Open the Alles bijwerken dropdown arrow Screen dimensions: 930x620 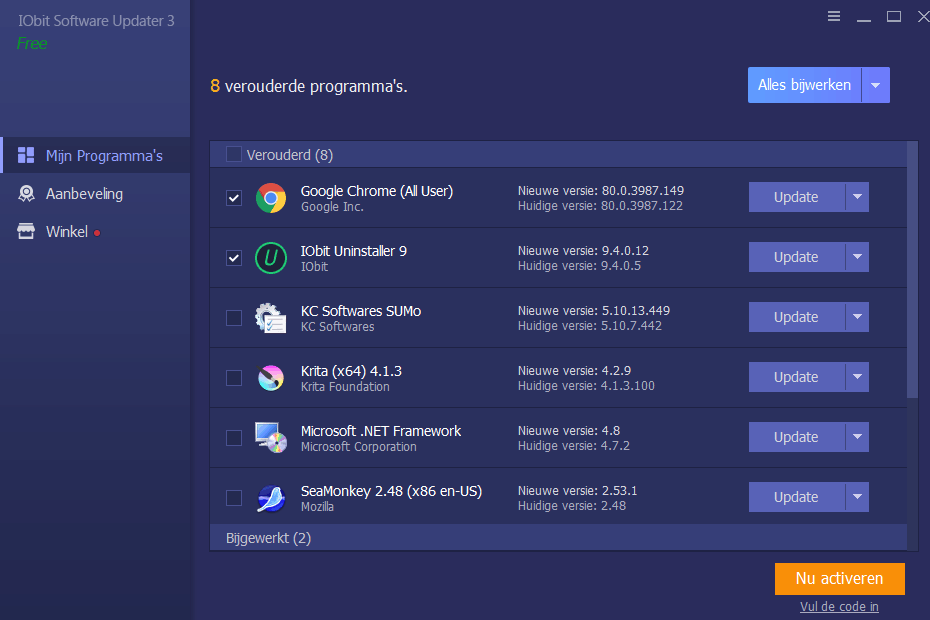coord(875,85)
